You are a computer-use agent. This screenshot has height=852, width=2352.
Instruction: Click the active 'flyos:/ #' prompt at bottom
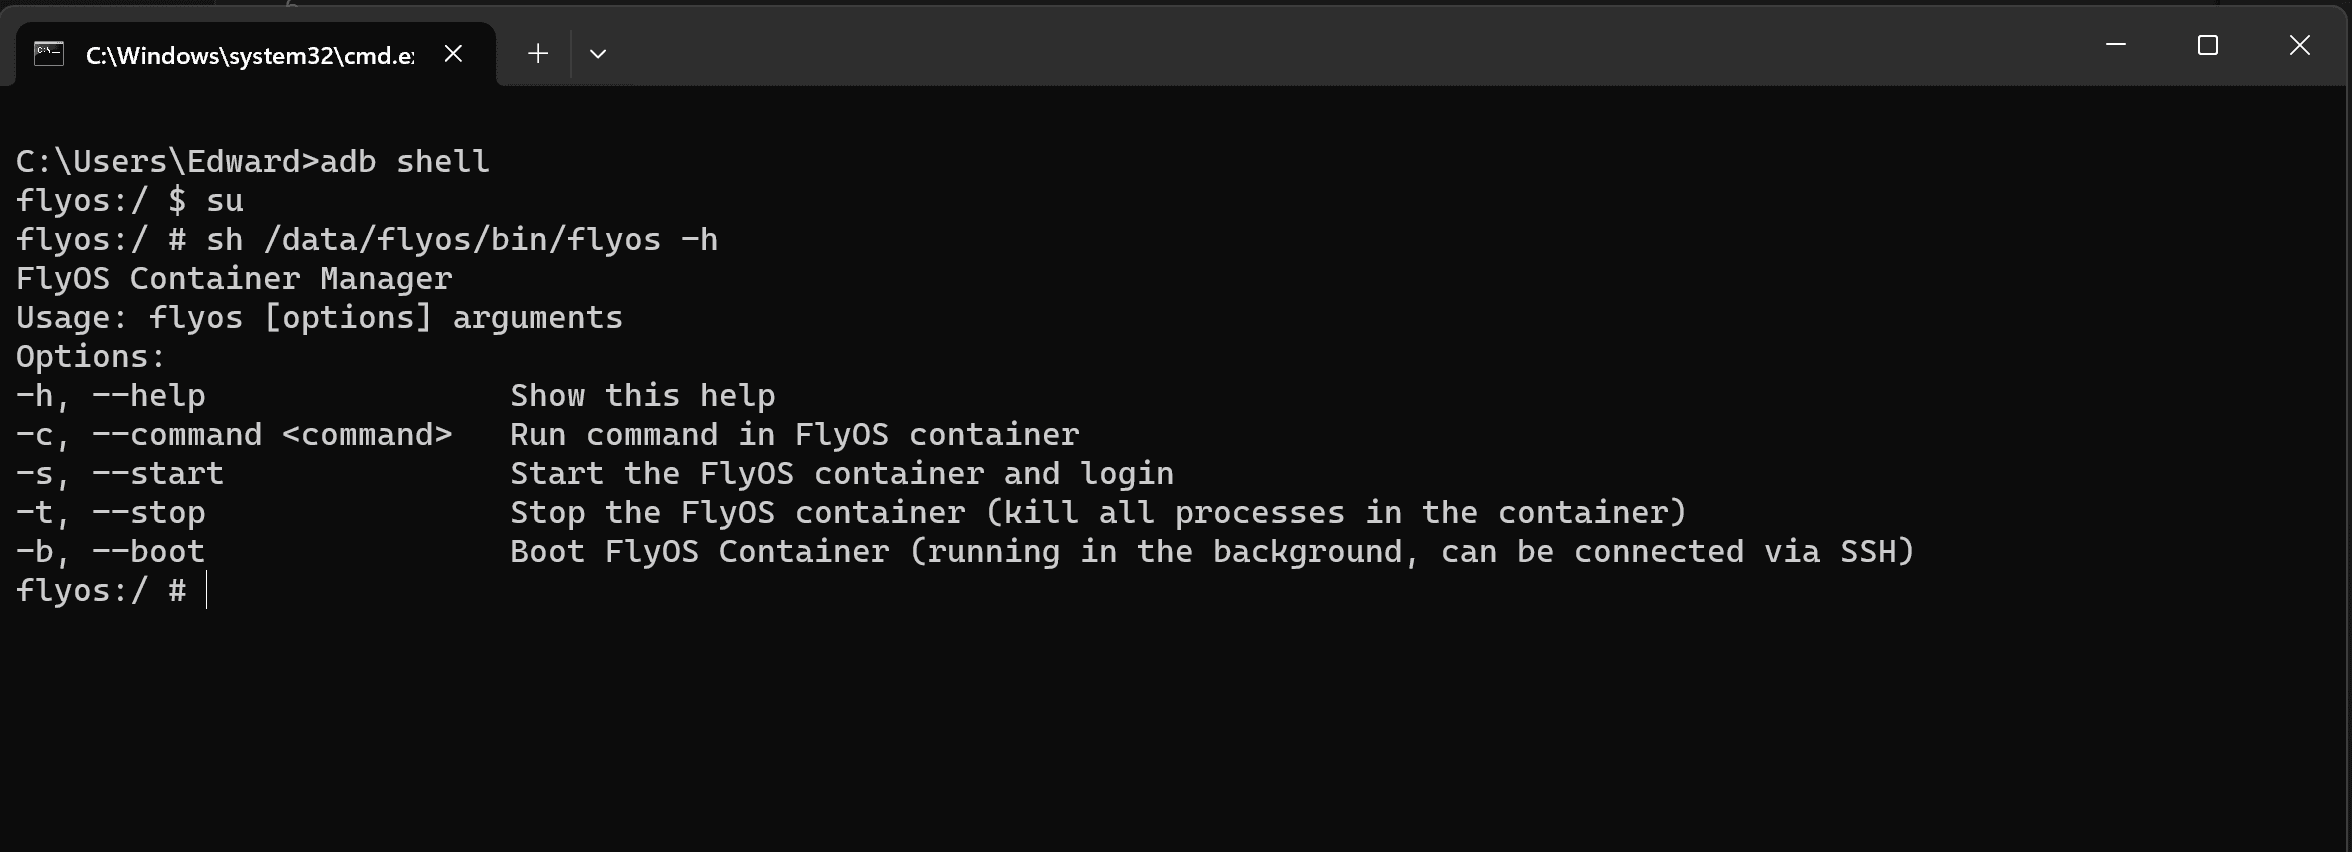click(x=101, y=590)
